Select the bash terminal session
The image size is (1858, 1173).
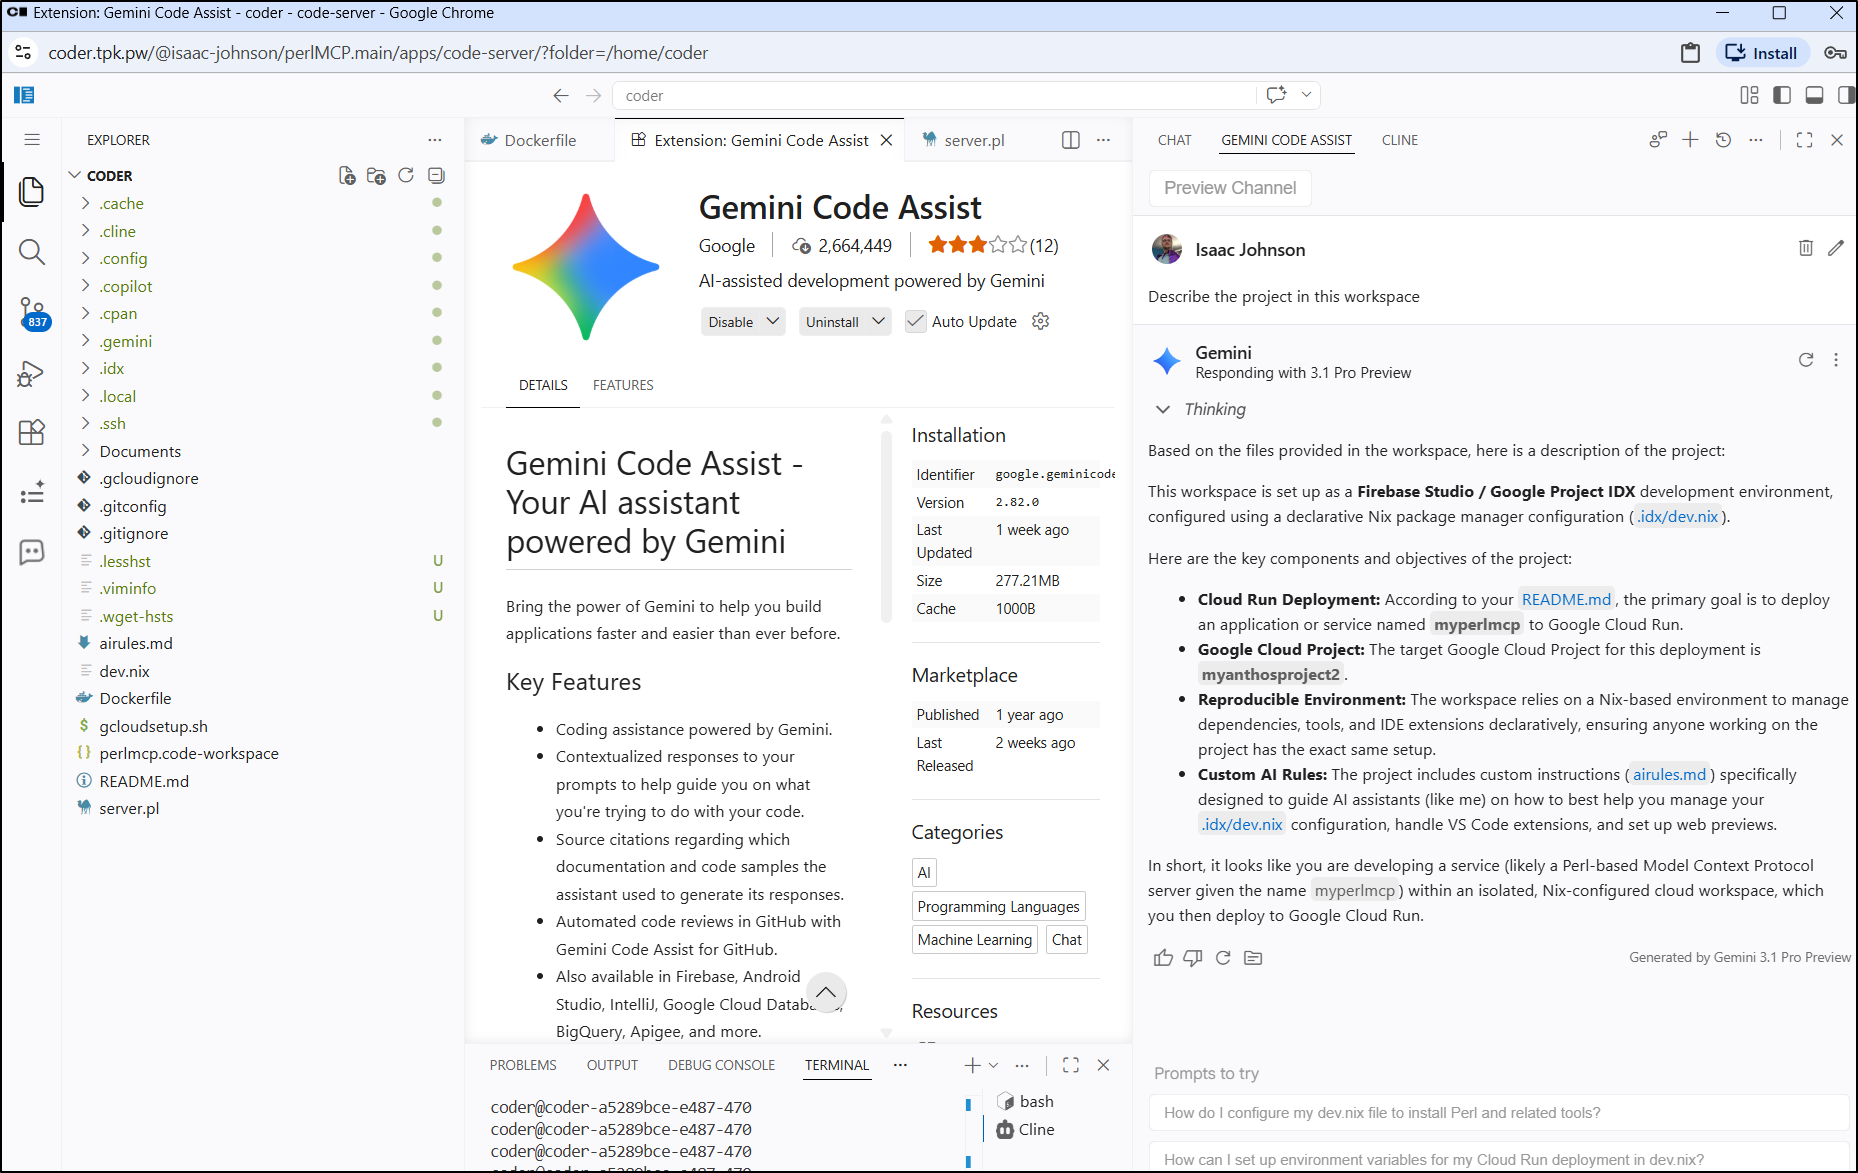tap(1037, 1101)
